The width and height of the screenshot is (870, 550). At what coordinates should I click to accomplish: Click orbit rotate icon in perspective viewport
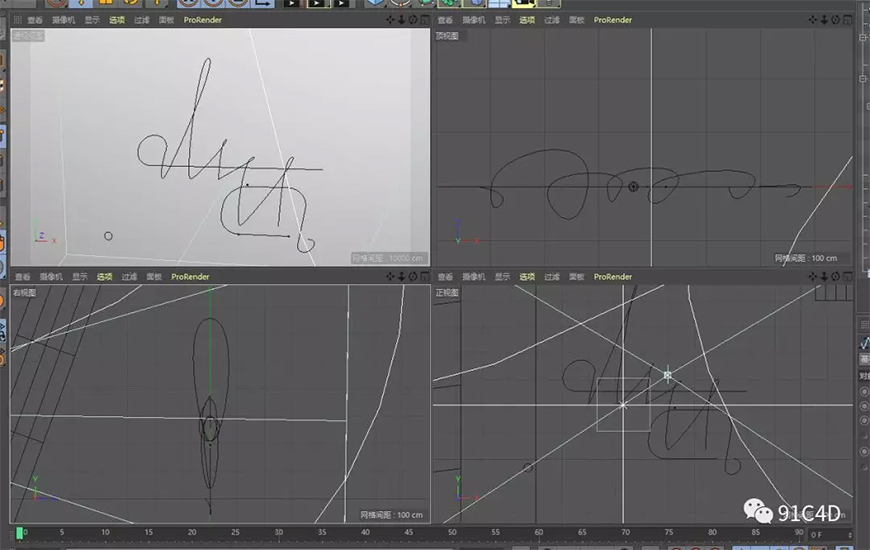413,20
